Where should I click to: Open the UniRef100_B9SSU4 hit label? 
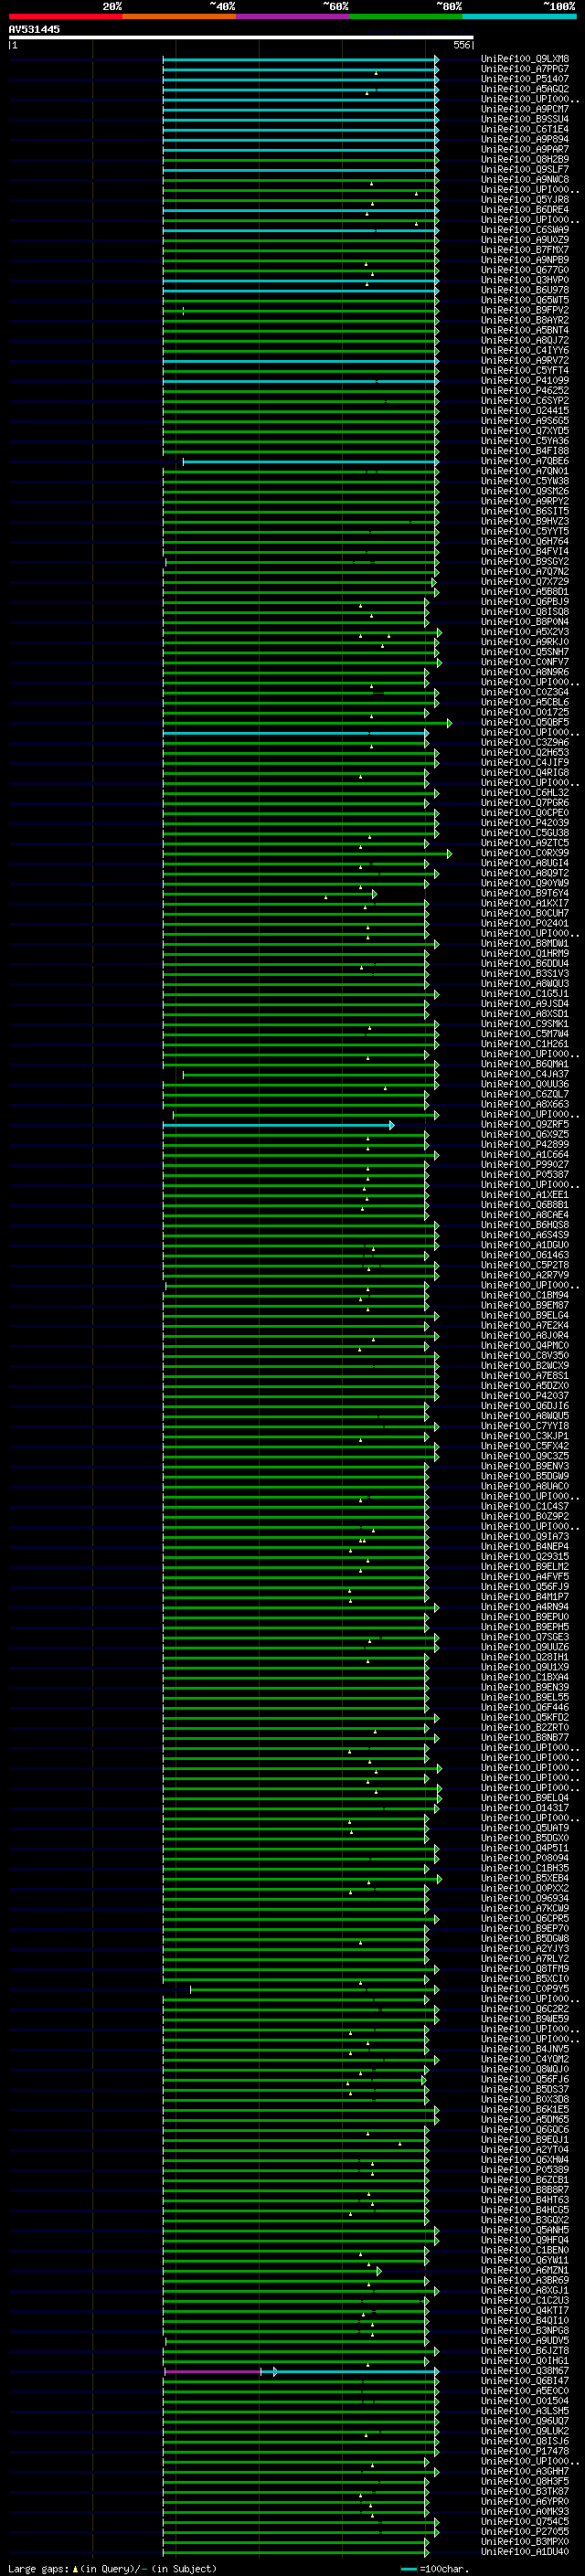[525, 119]
